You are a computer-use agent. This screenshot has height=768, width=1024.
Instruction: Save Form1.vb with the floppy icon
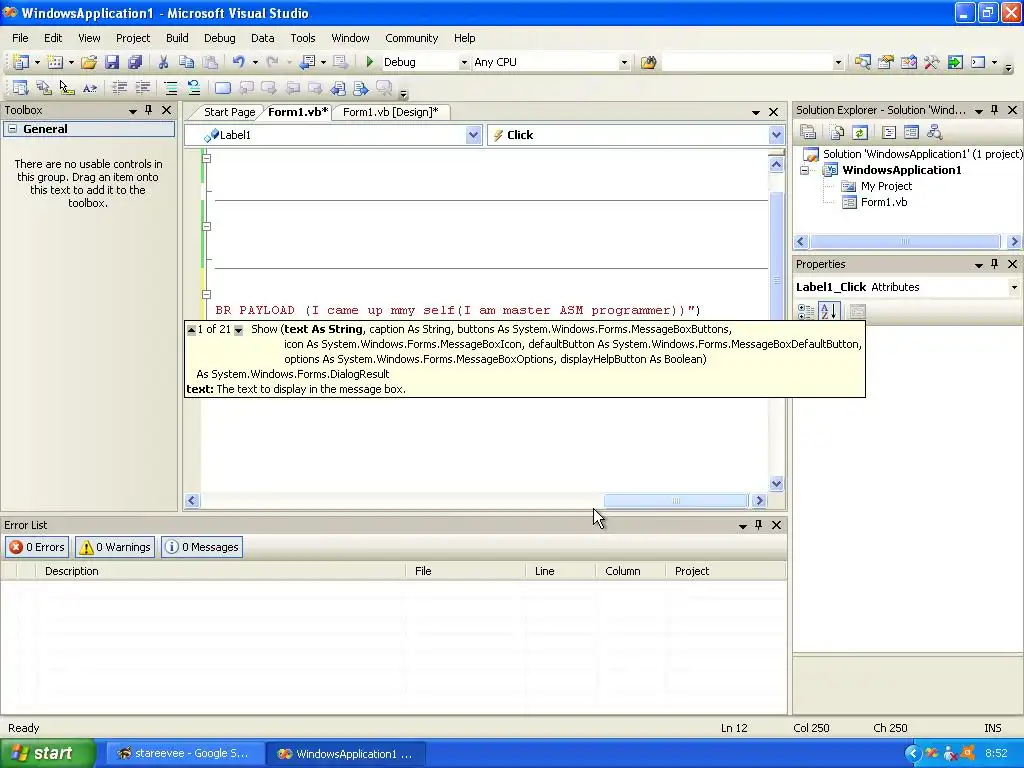[x=112, y=62]
